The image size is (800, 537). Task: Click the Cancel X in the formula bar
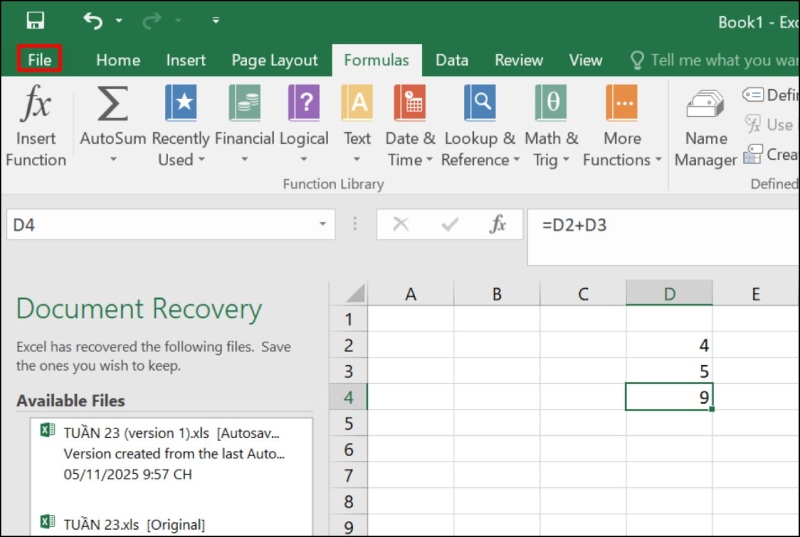point(401,224)
